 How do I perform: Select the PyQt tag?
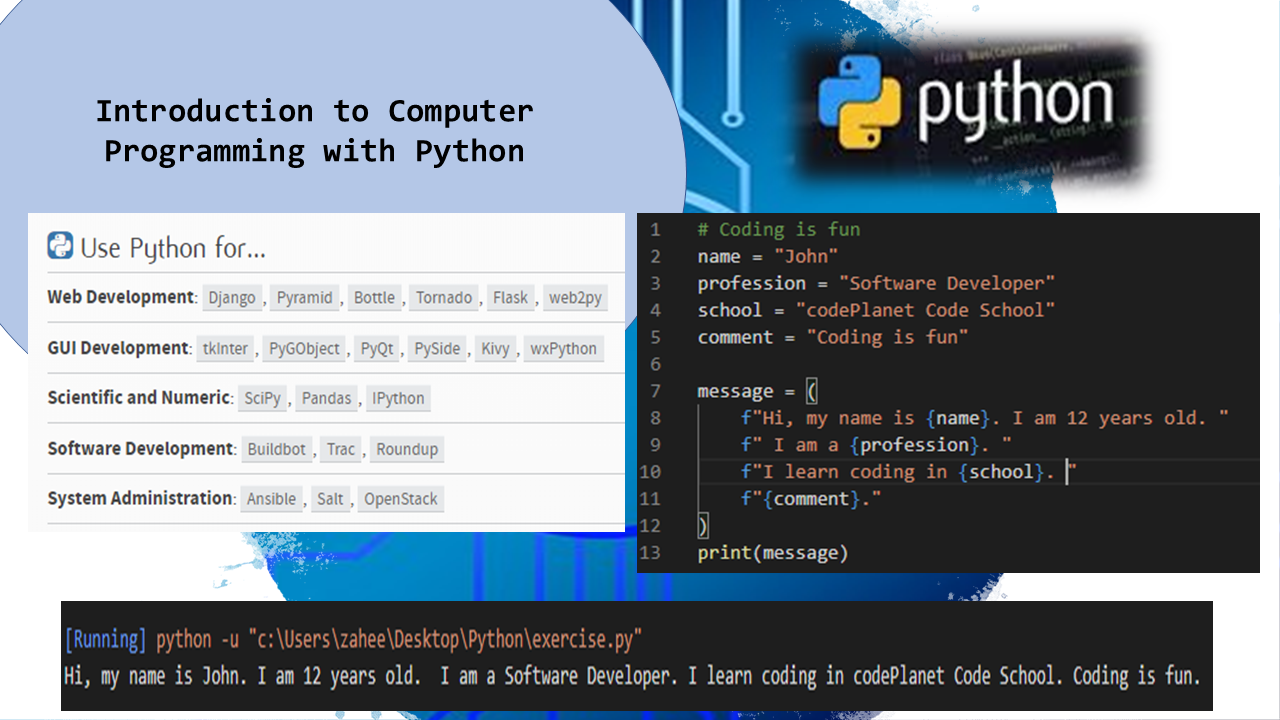(378, 349)
